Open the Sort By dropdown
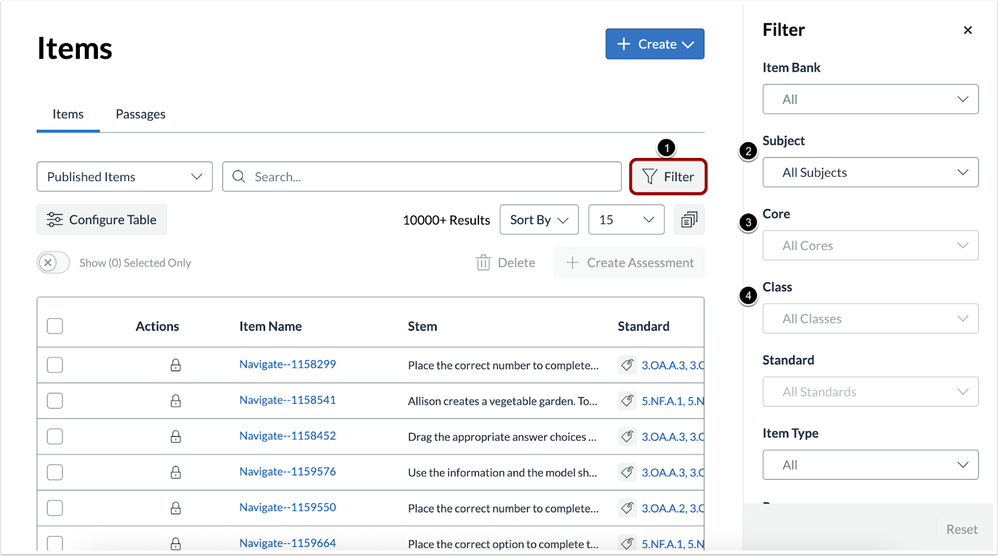The image size is (998, 556). [x=539, y=220]
